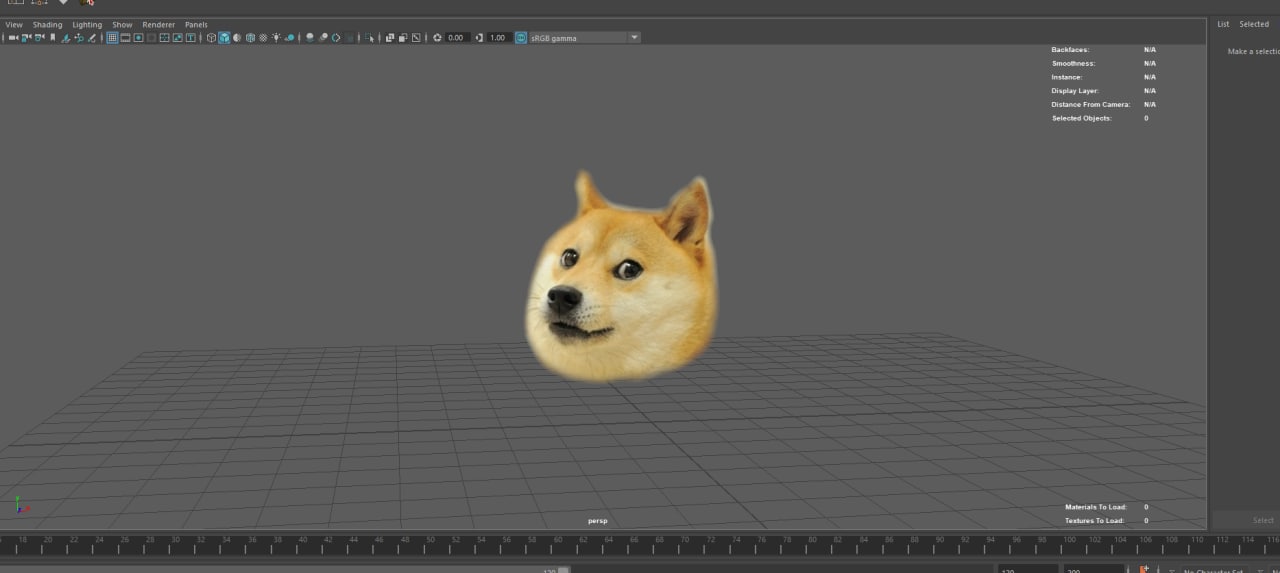Image resolution: width=1280 pixels, height=573 pixels.
Task: Click the Lock Camera icon
Action: [26, 37]
